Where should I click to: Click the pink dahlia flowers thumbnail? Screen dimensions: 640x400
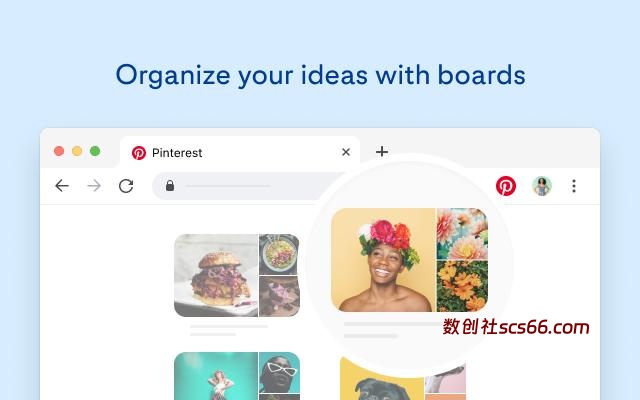point(462,234)
